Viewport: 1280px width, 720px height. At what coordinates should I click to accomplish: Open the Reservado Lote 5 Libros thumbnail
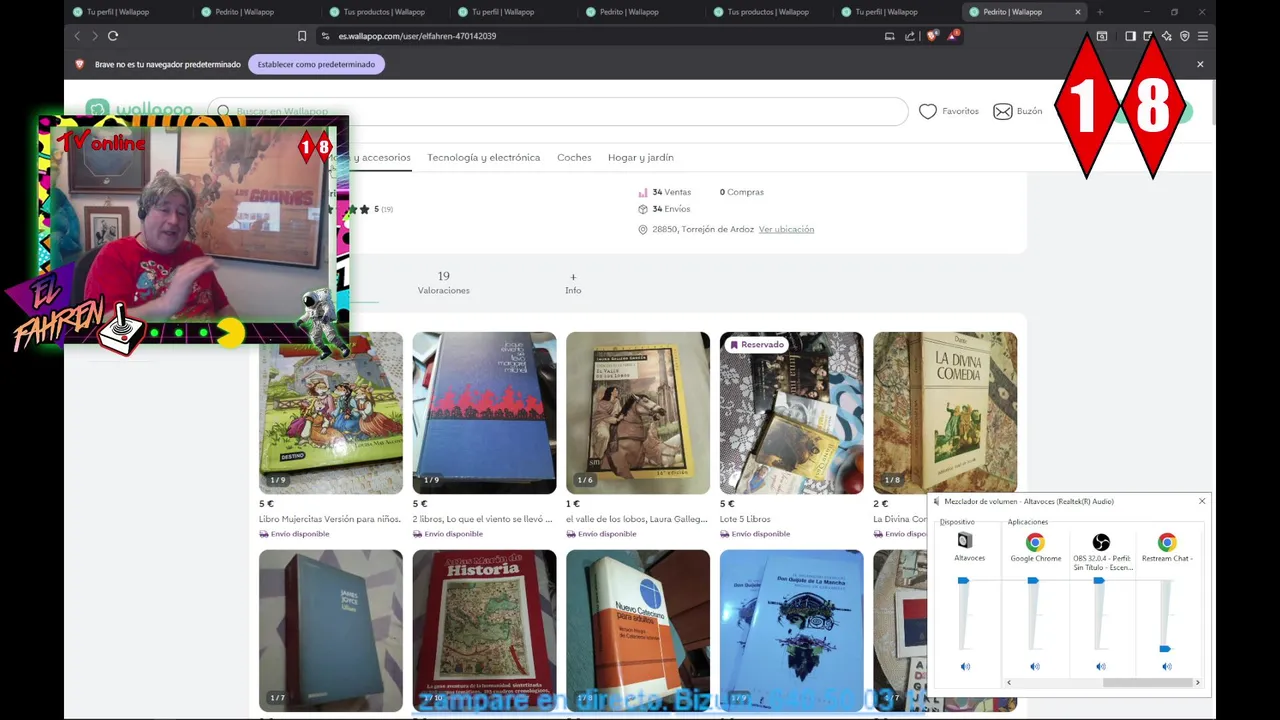(791, 413)
